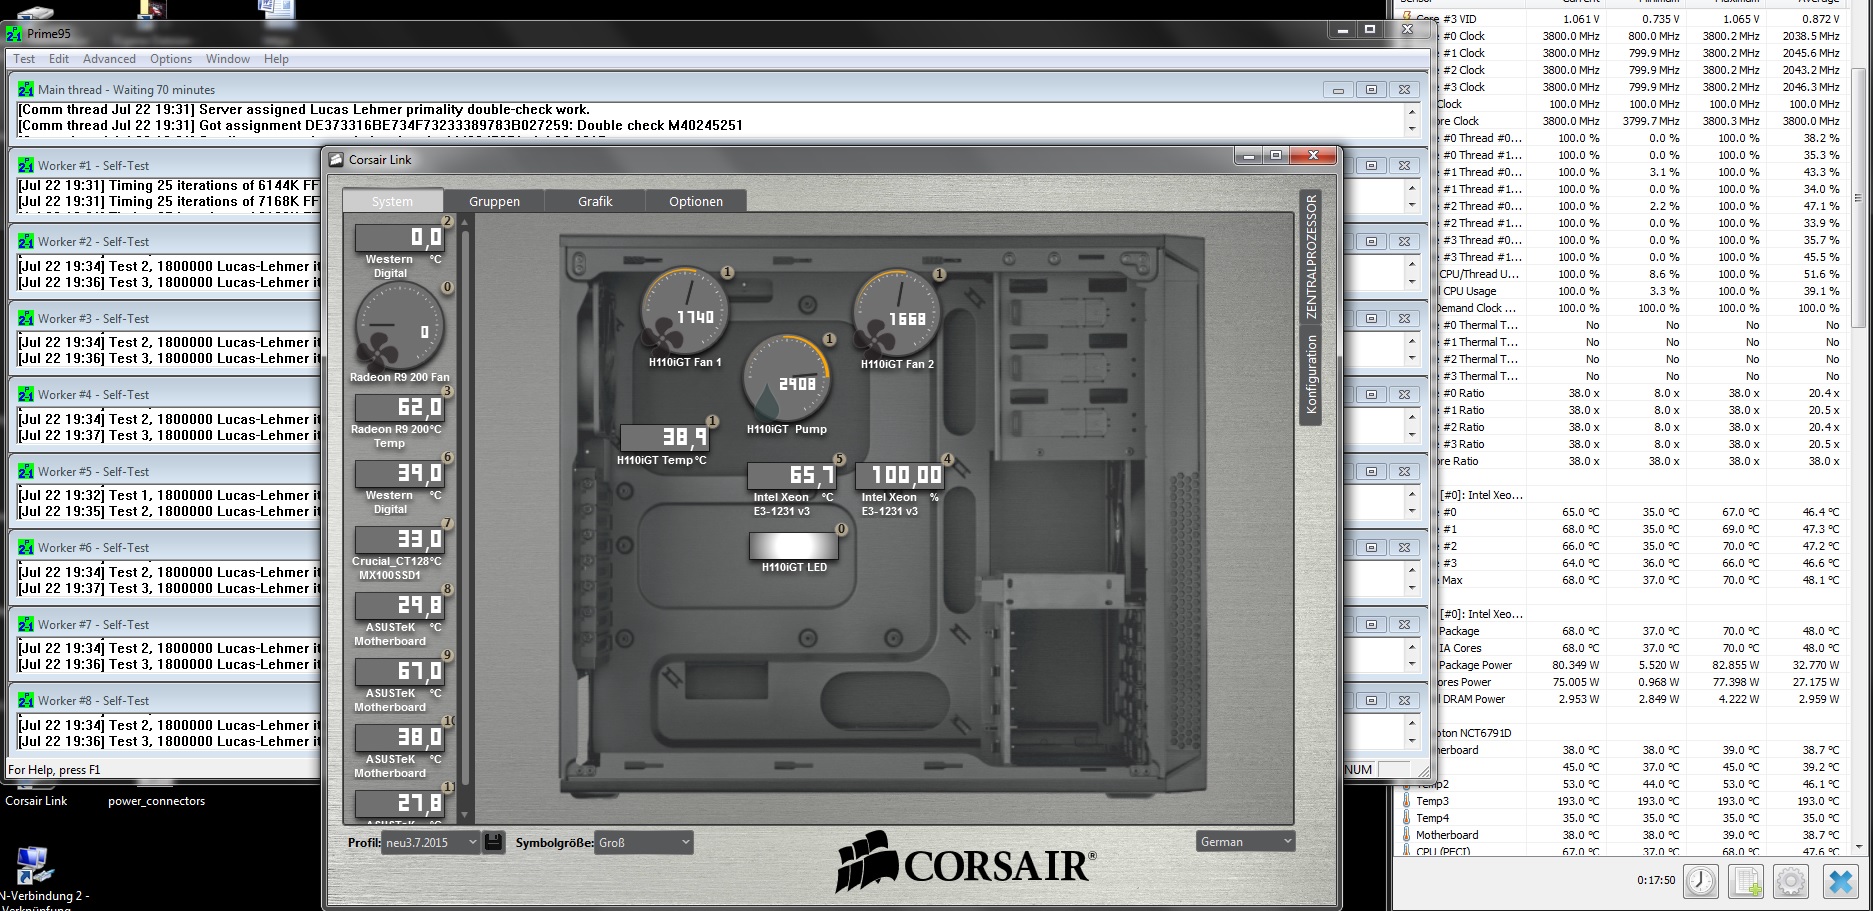Open the Test menu in Prime95
Image resolution: width=1873 pixels, height=911 pixels.
click(x=24, y=59)
